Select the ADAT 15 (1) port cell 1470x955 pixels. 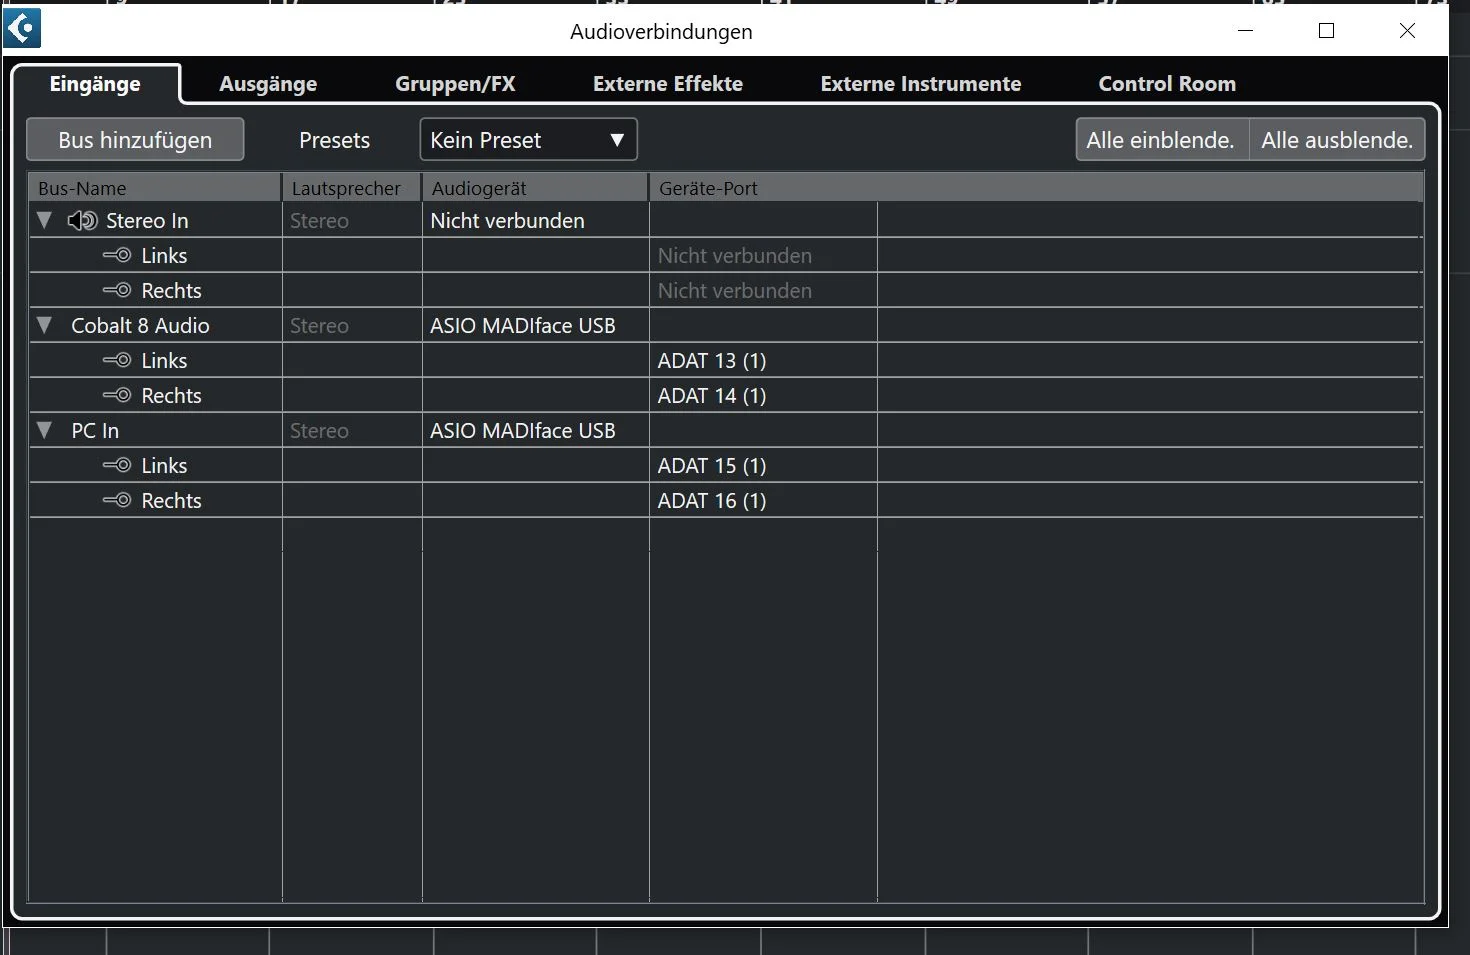[763, 465]
